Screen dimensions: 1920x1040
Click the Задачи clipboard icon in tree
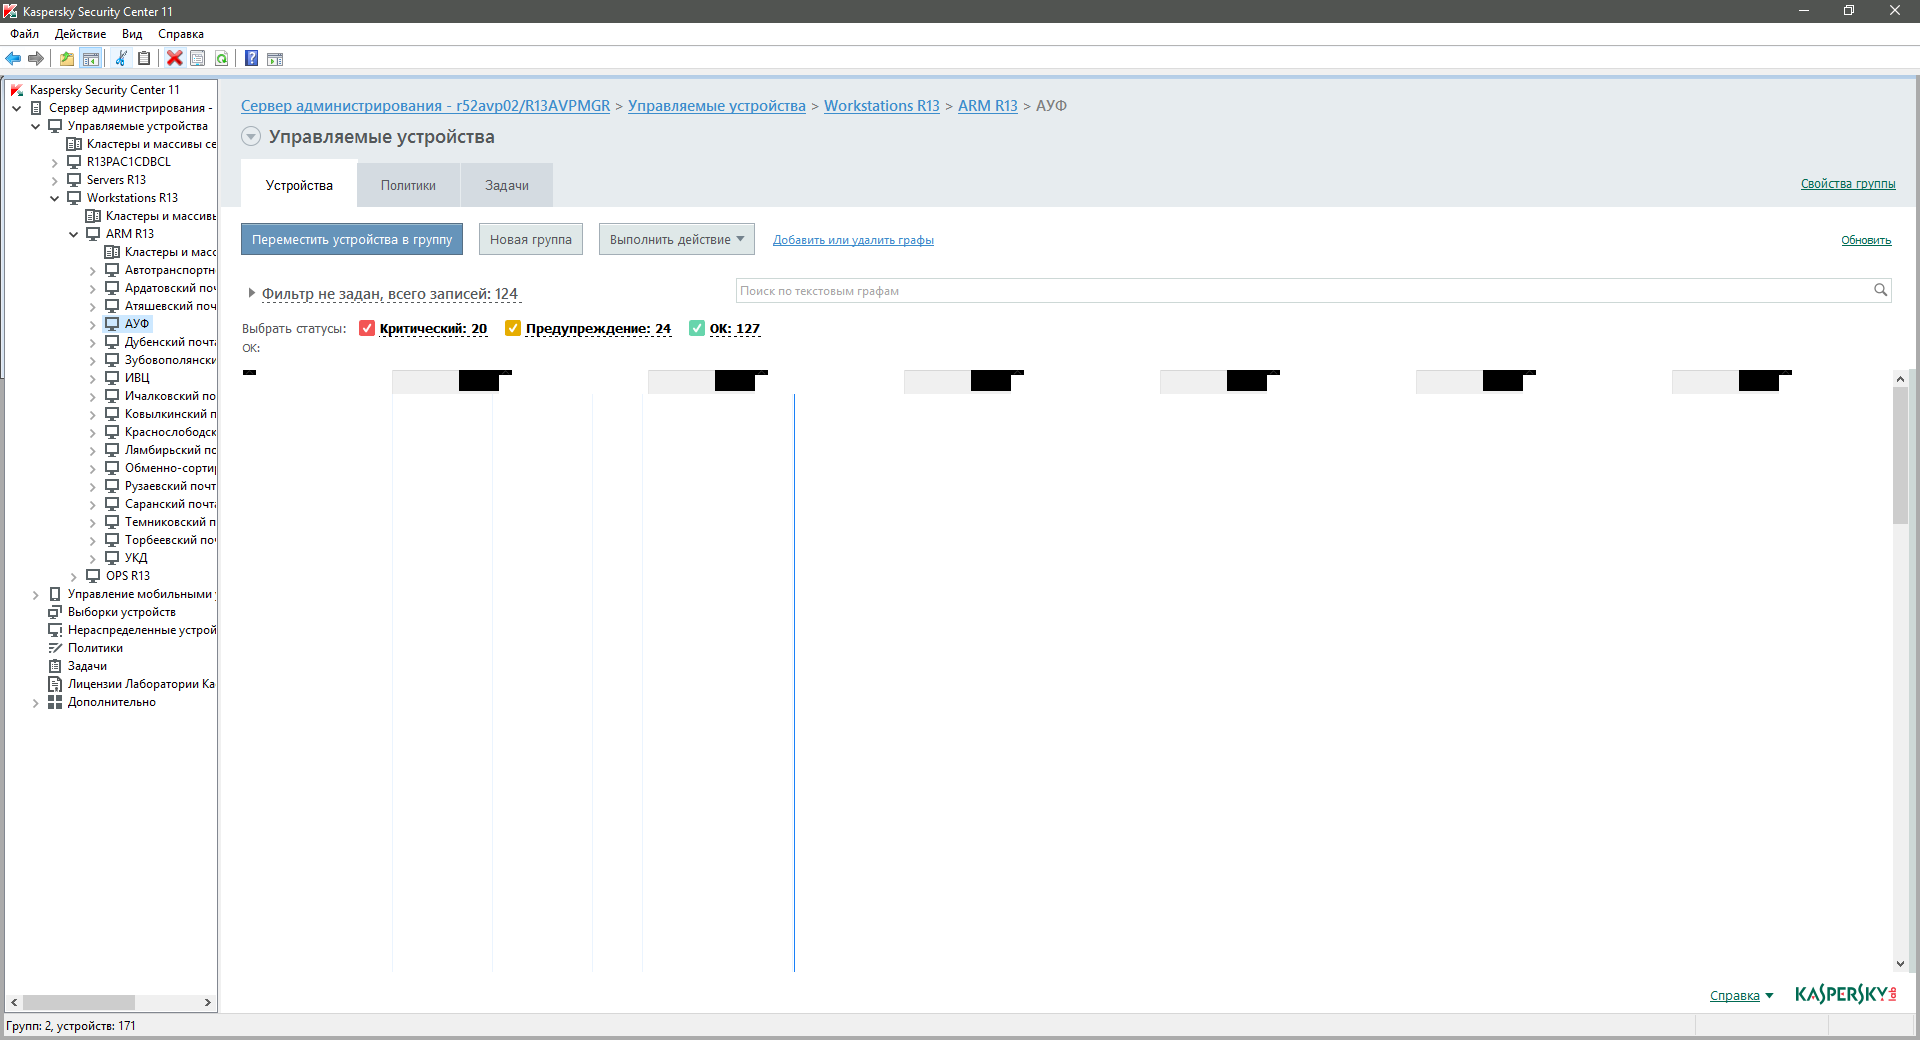(55, 666)
